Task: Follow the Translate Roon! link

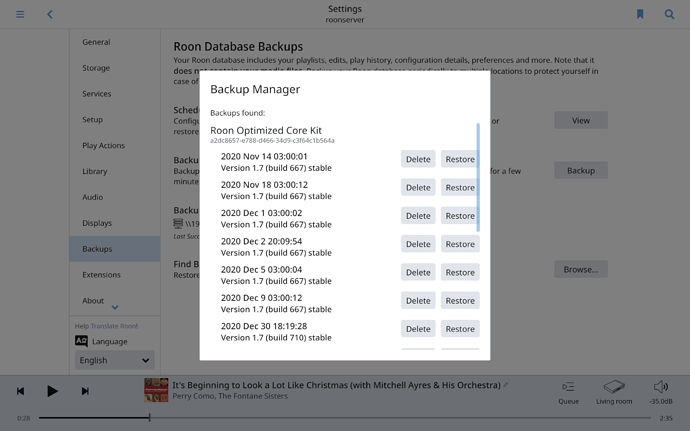Action: tap(114, 326)
